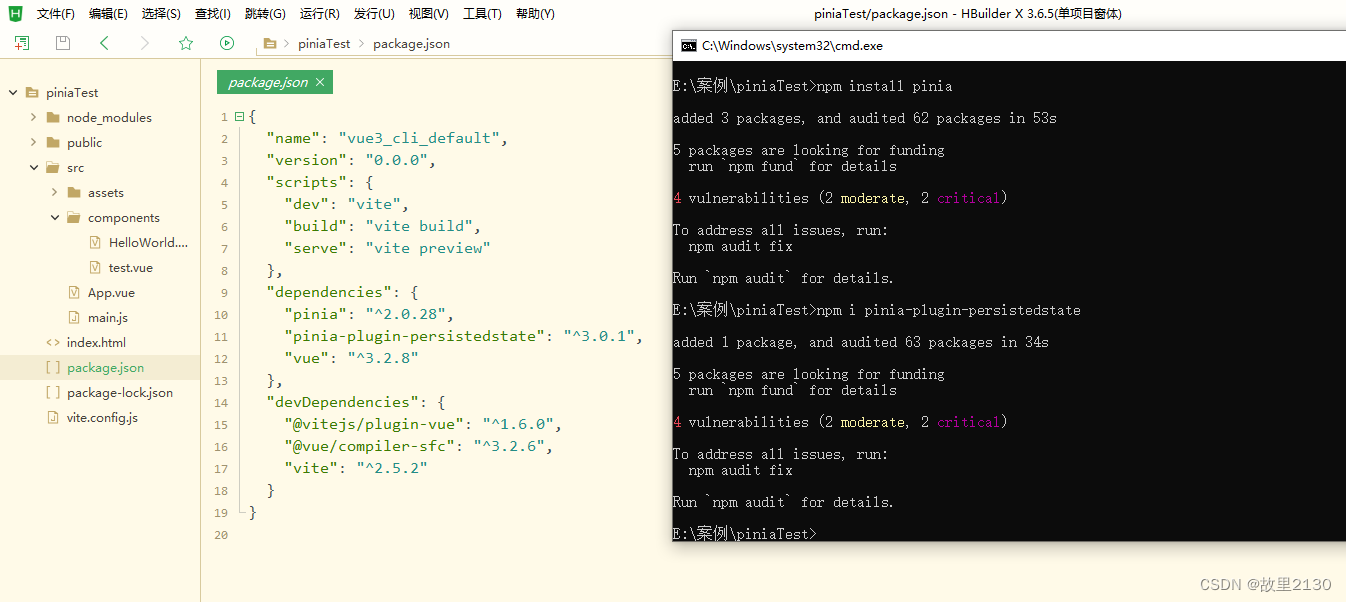This screenshot has height=602, width=1346.
Task: Open the 运行(R) menu
Action: pyautogui.click(x=318, y=13)
